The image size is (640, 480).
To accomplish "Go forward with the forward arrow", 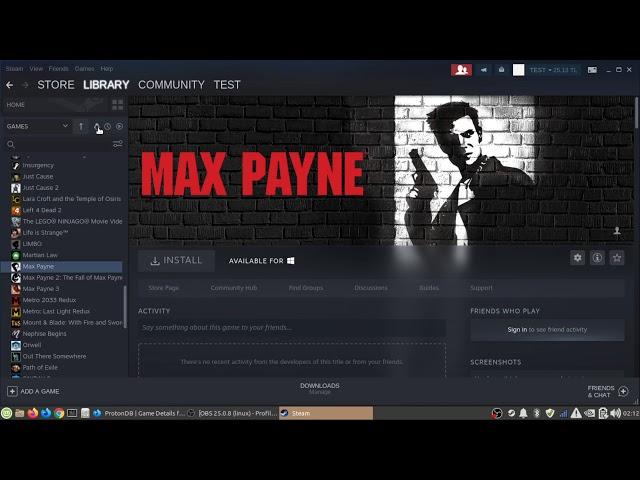I will pos(25,85).
